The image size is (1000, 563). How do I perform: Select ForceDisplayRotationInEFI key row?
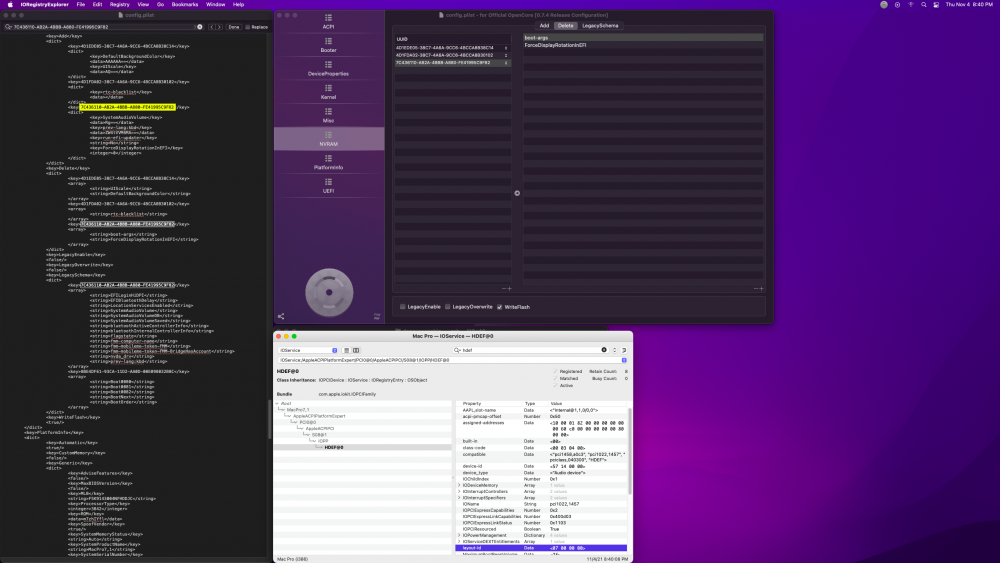click(643, 45)
